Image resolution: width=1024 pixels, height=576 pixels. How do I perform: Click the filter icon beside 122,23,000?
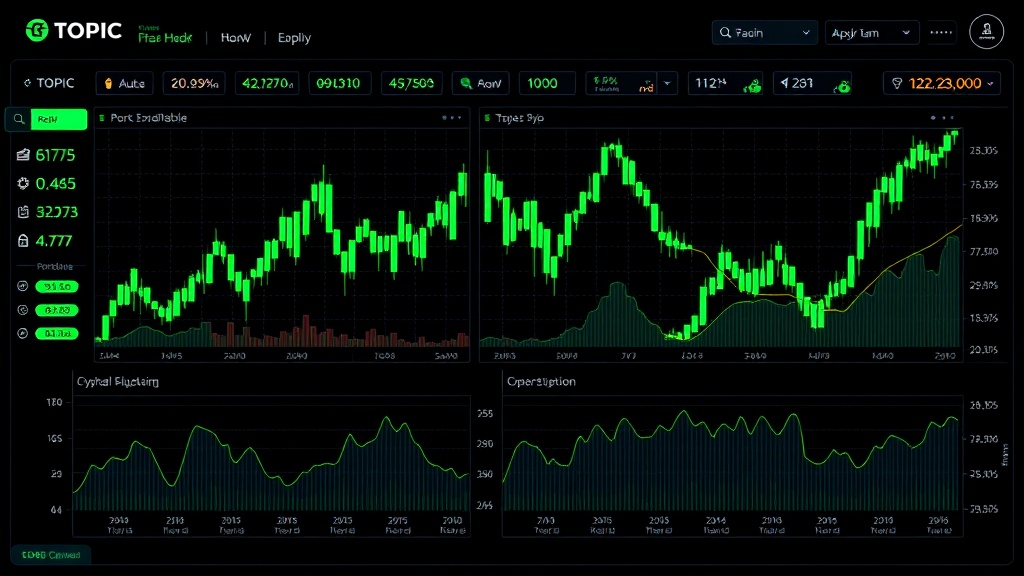point(897,84)
